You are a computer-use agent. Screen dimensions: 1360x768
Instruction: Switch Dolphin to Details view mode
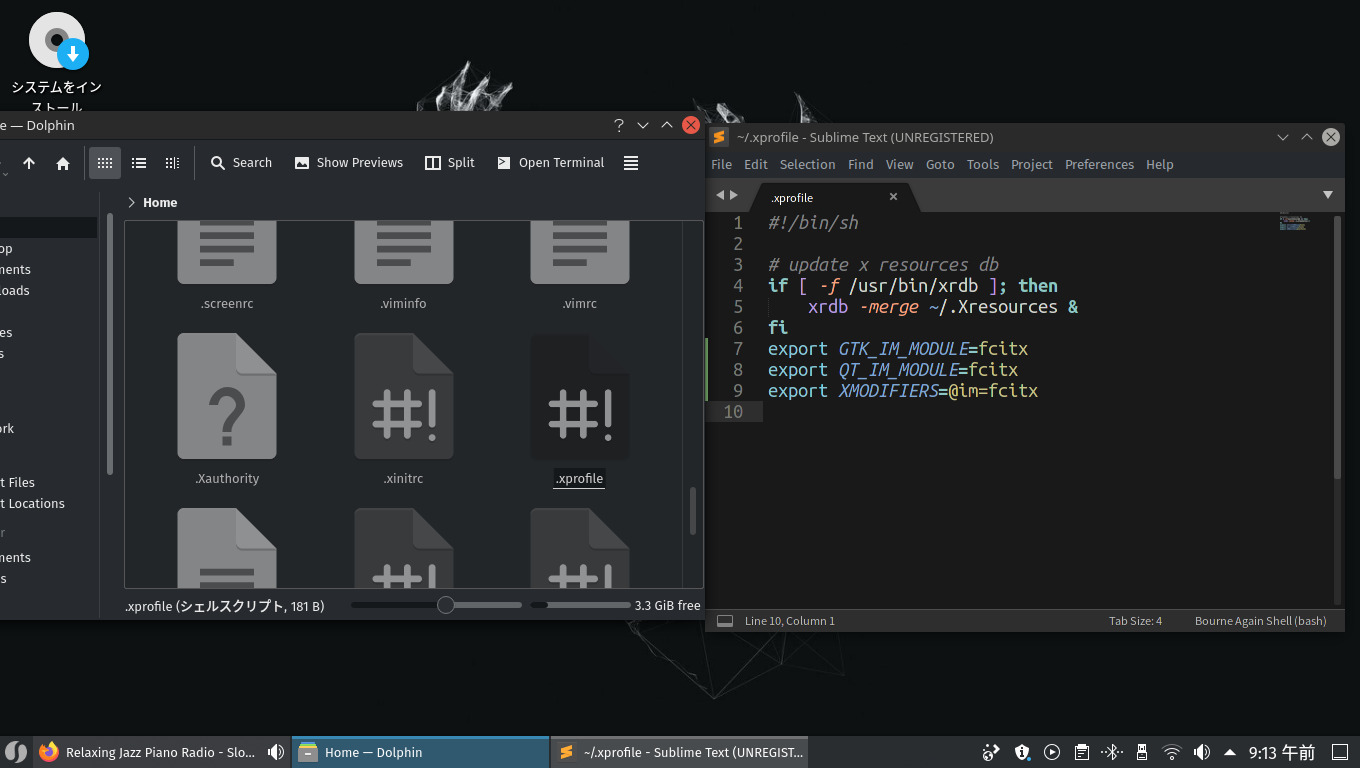(x=172, y=163)
